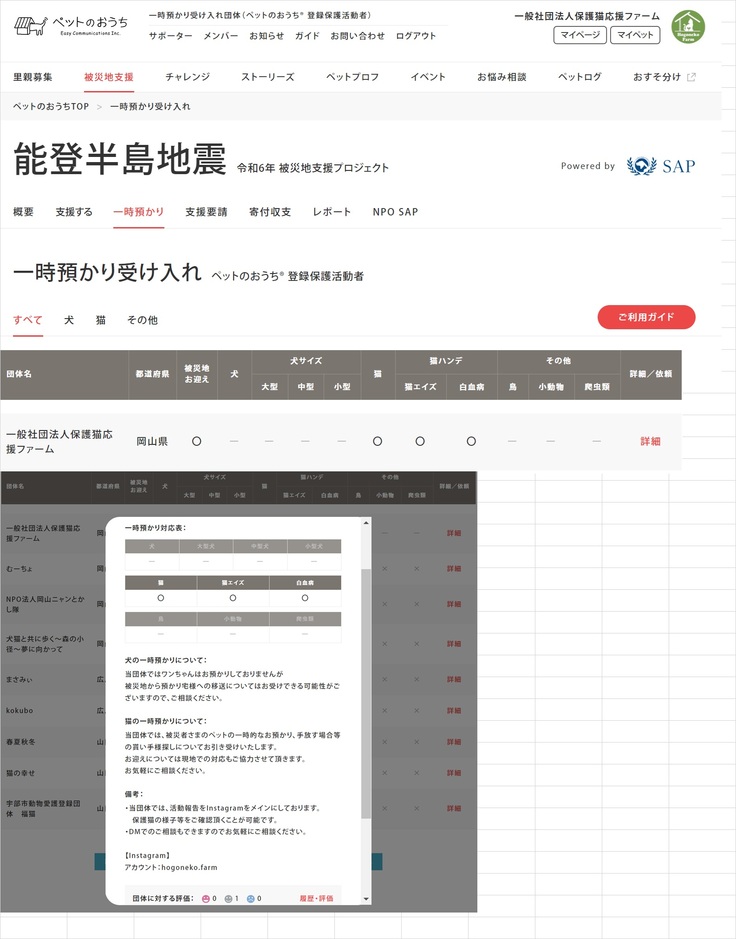Image resolution: width=736 pixels, height=939 pixels.
Task: Filter the list by 猫
Action: (100, 320)
